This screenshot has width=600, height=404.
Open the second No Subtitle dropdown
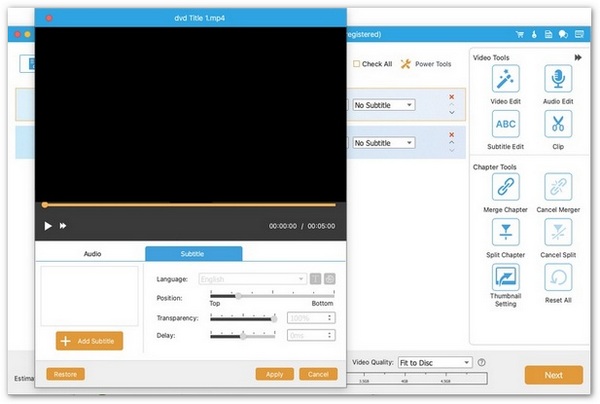(x=384, y=143)
